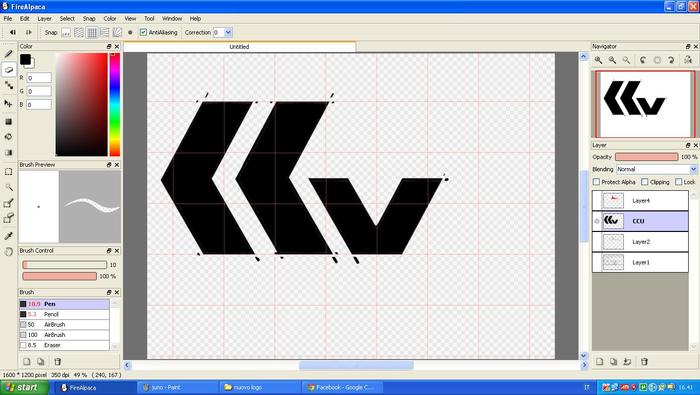Screen dimensions: 700x395
Task: Float the Brush Preview panel
Action: coord(109,165)
